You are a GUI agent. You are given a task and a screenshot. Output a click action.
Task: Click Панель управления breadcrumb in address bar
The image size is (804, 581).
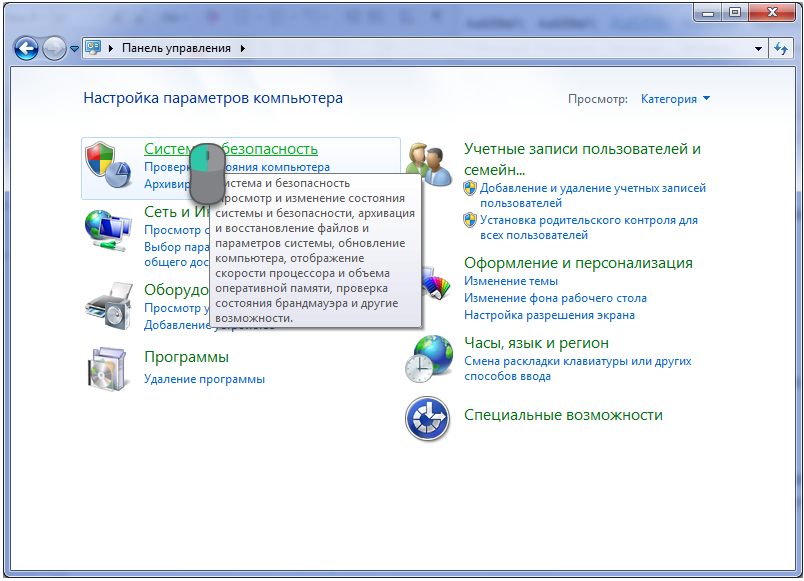coord(176,48)
